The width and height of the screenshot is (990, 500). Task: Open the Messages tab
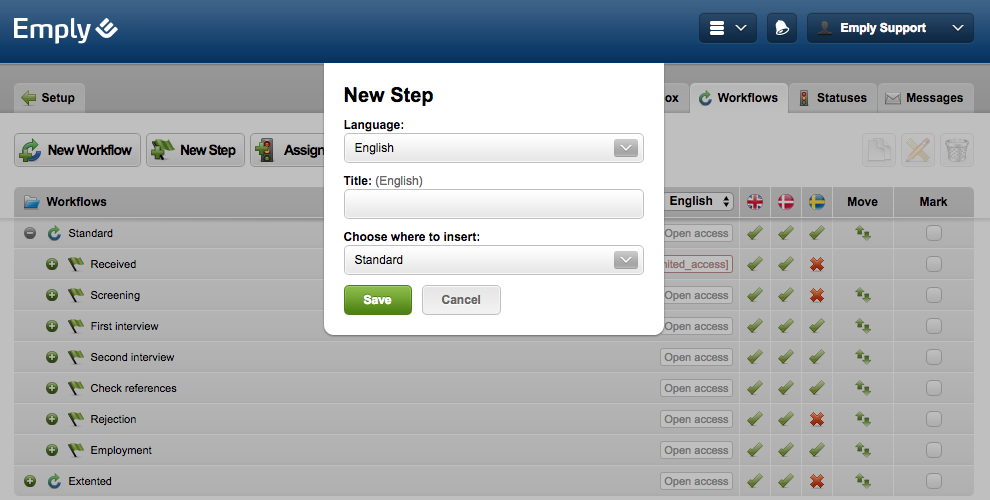[x=925, y=98]
